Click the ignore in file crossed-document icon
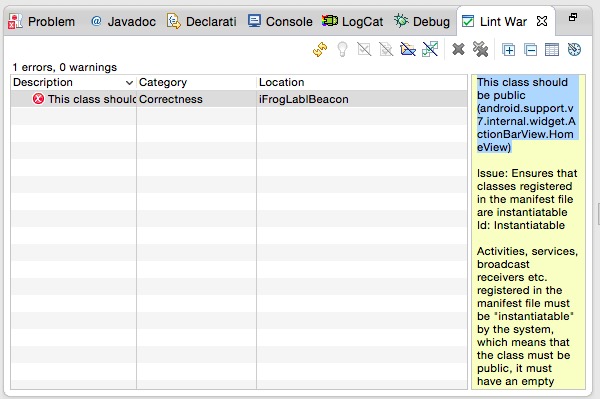Image resolution: width=600 pixels, height=399 pixels. coord(386,49)
